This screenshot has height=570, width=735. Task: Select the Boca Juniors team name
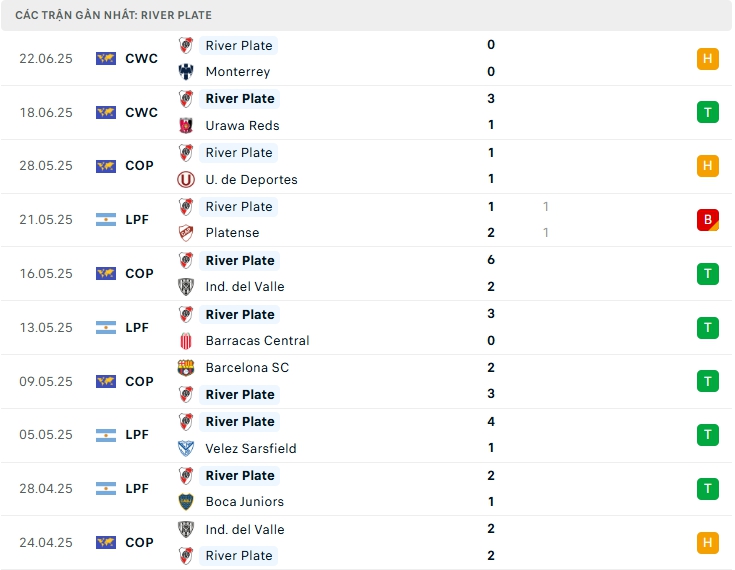[244, 502]
